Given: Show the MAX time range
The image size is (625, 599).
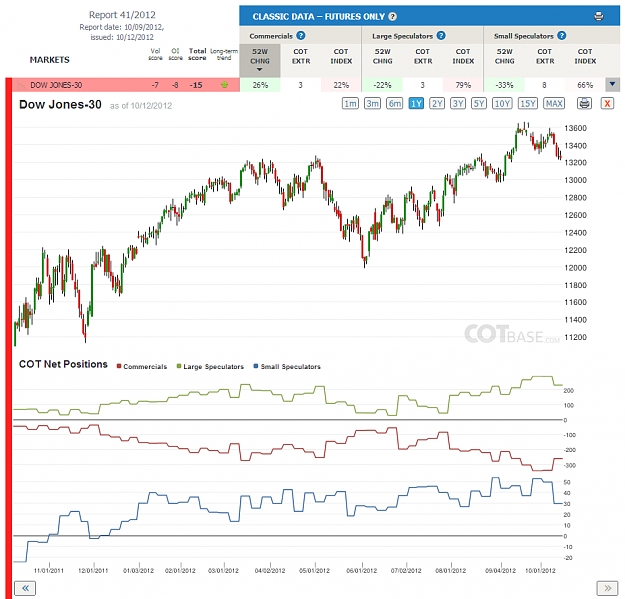Looking at the screenshot, I should tap(554, 104).
